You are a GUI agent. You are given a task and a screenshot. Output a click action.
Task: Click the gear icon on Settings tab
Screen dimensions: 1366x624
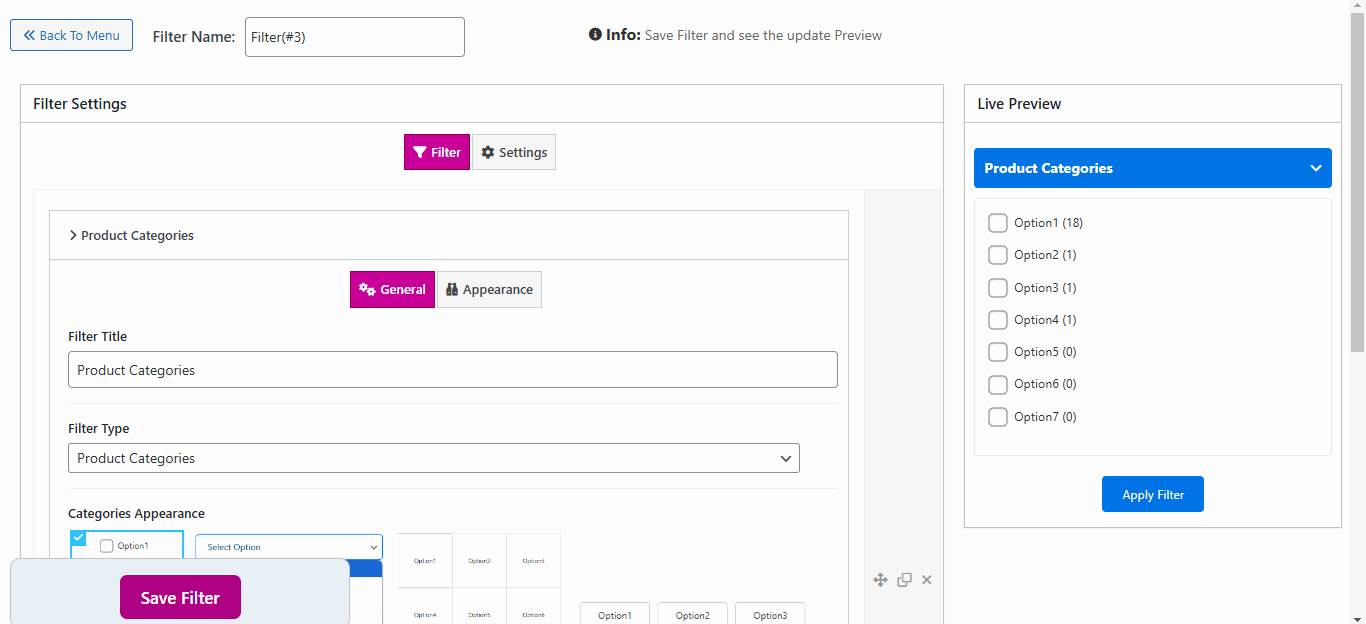(488, 153)
